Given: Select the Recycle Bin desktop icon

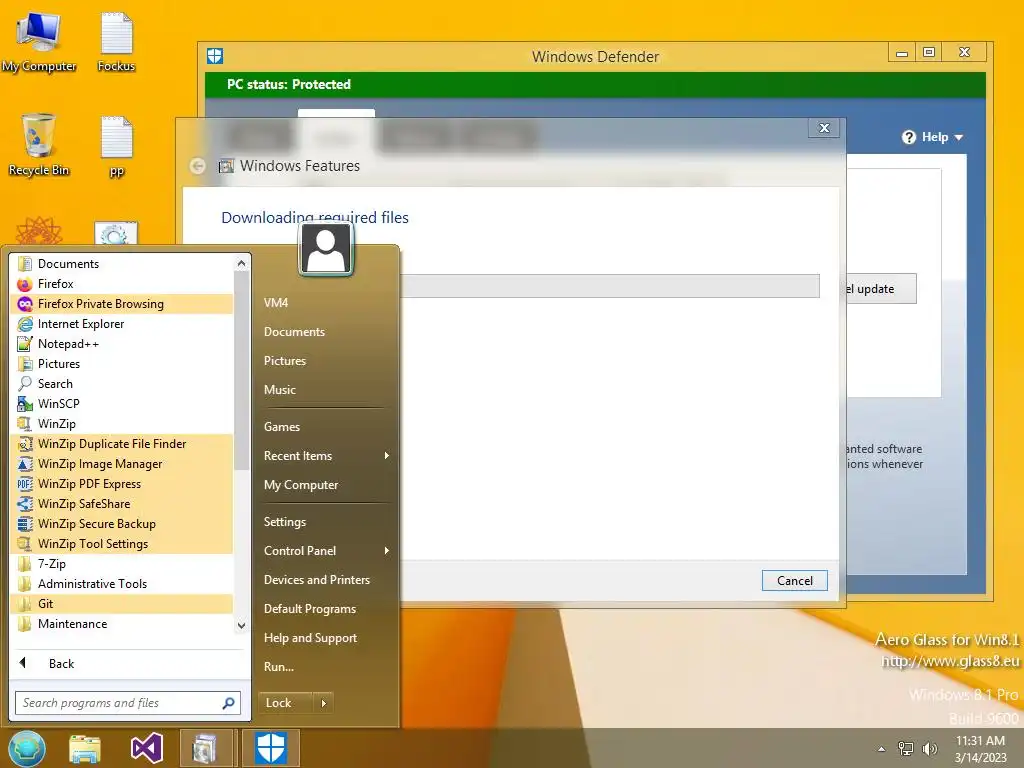Looking at the screenshot, I should pos(39,145).
